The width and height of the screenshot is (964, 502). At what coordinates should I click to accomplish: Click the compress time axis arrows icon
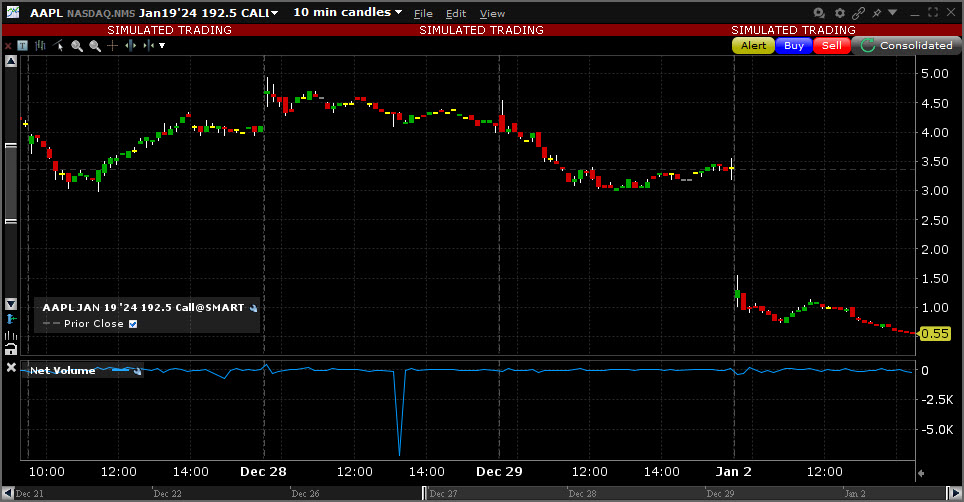click(x=148, y=45)
